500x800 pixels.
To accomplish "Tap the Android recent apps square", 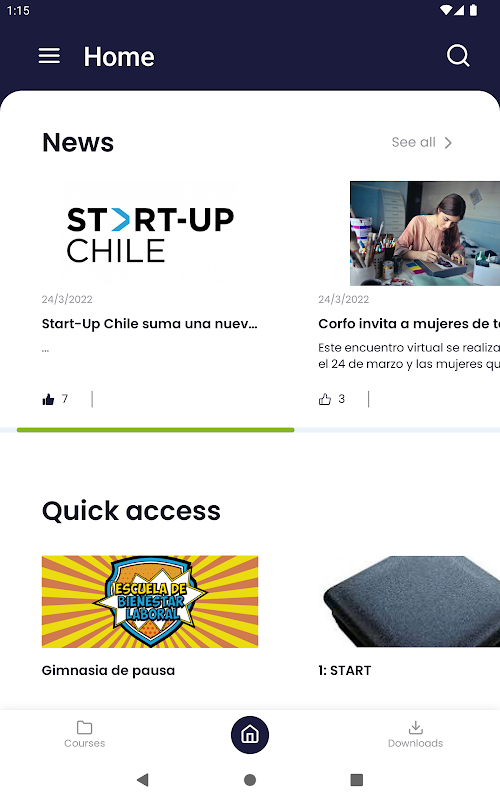I will coord(357,780).
